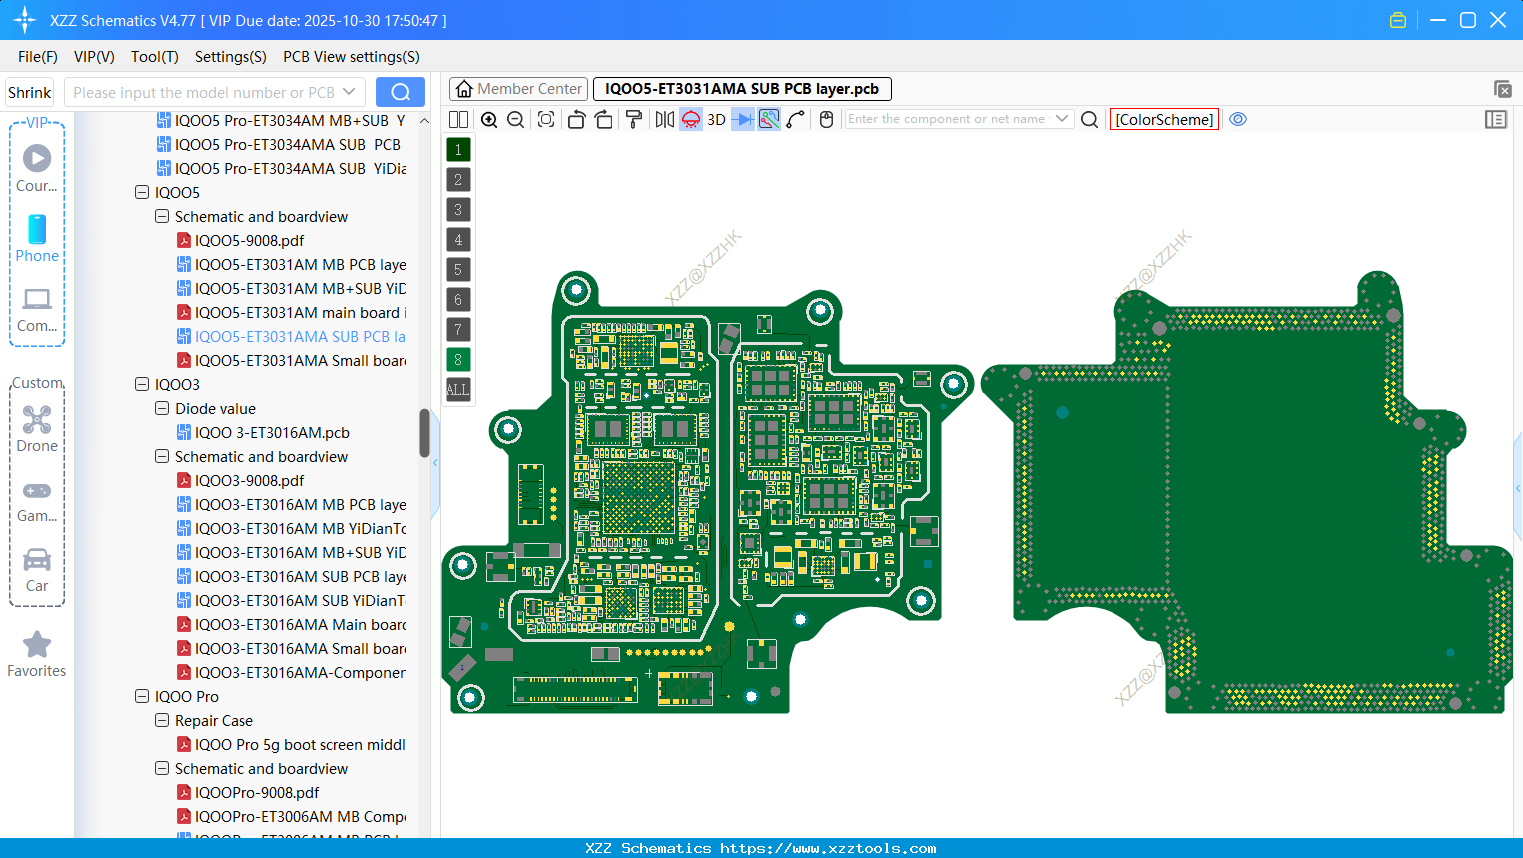The image size is (1523, 858).
Task: Open the Phone section in the sidebar
Action: click(36, 240)
